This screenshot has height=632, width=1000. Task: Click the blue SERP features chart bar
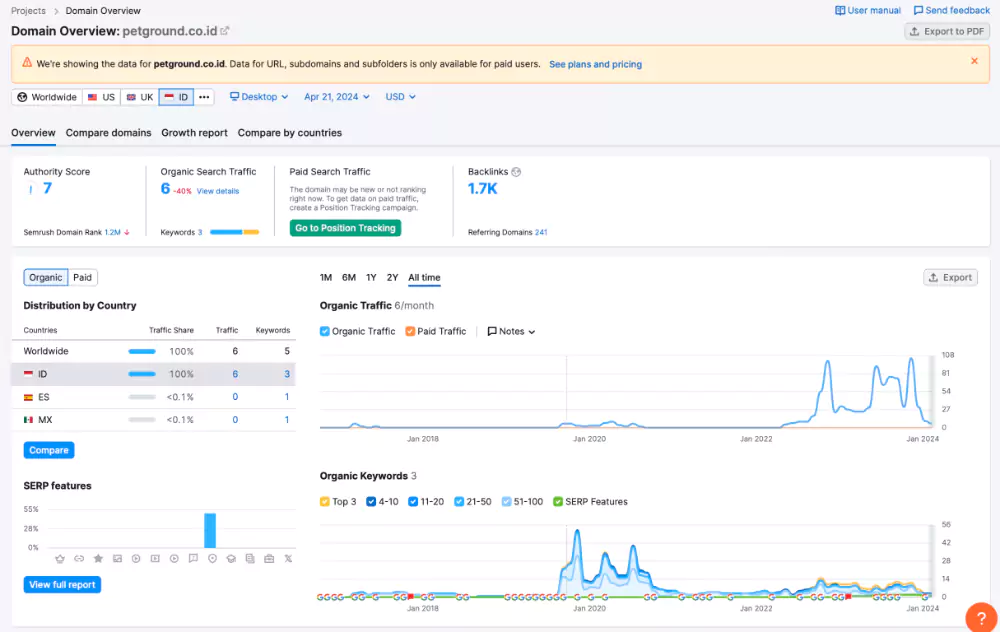(210, 530)
